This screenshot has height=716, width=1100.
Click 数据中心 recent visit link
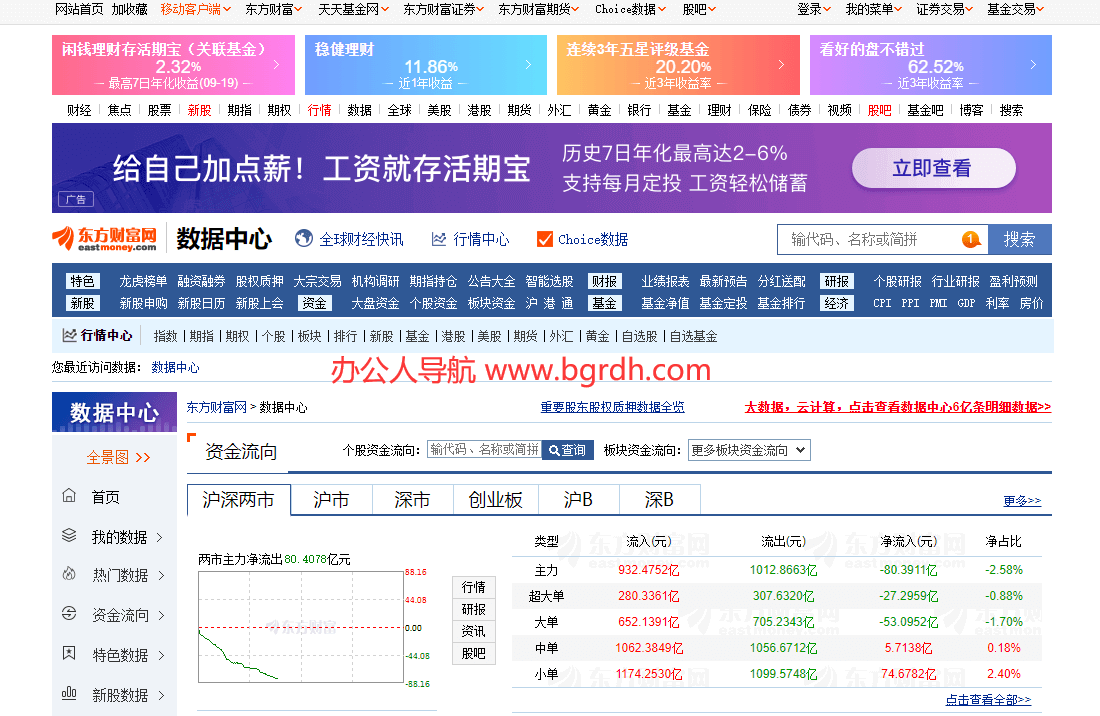(175, 367)
